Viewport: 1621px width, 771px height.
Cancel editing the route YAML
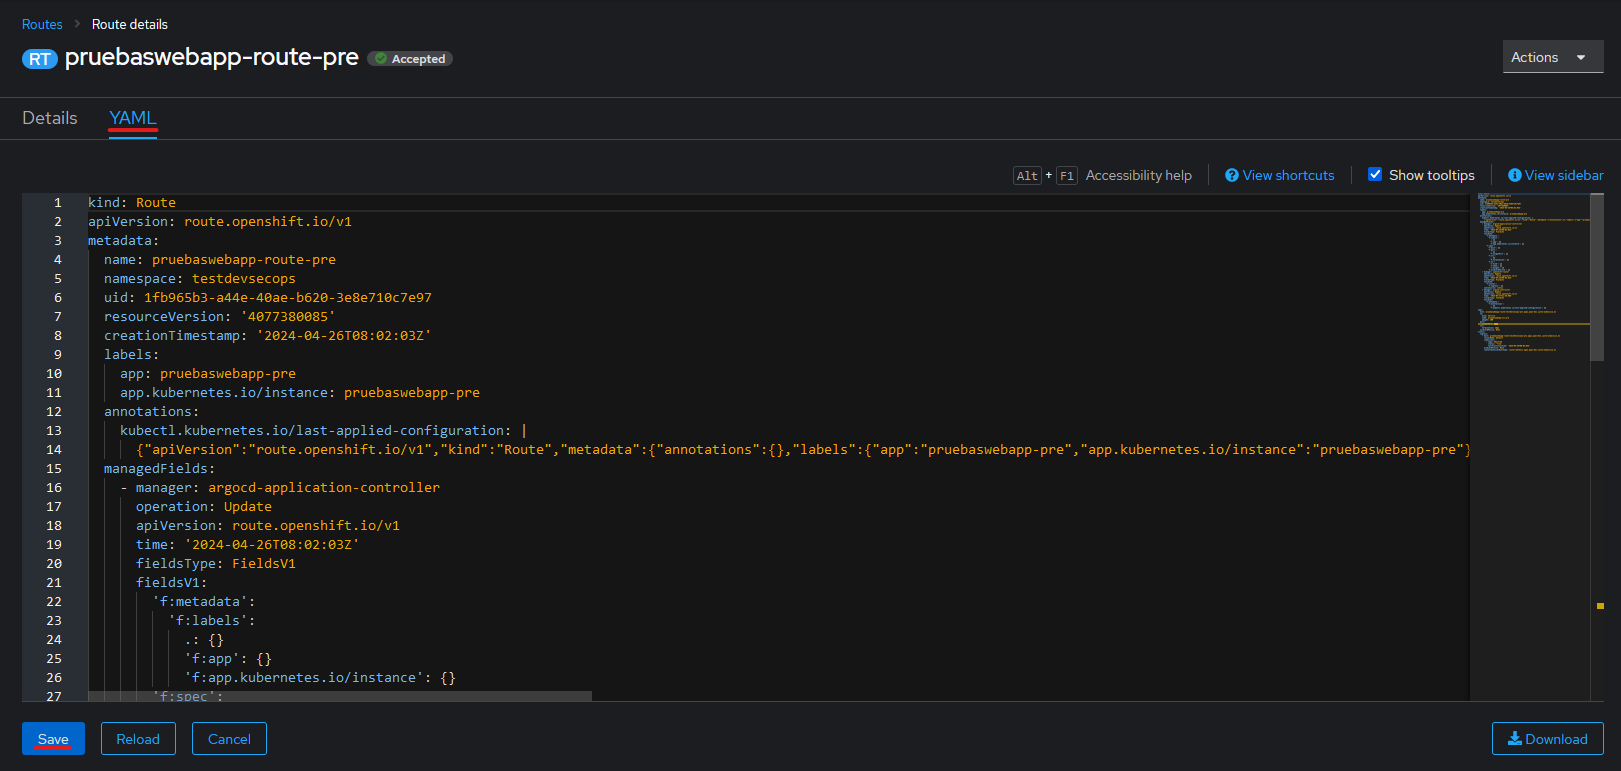click(x=229, y=739)
